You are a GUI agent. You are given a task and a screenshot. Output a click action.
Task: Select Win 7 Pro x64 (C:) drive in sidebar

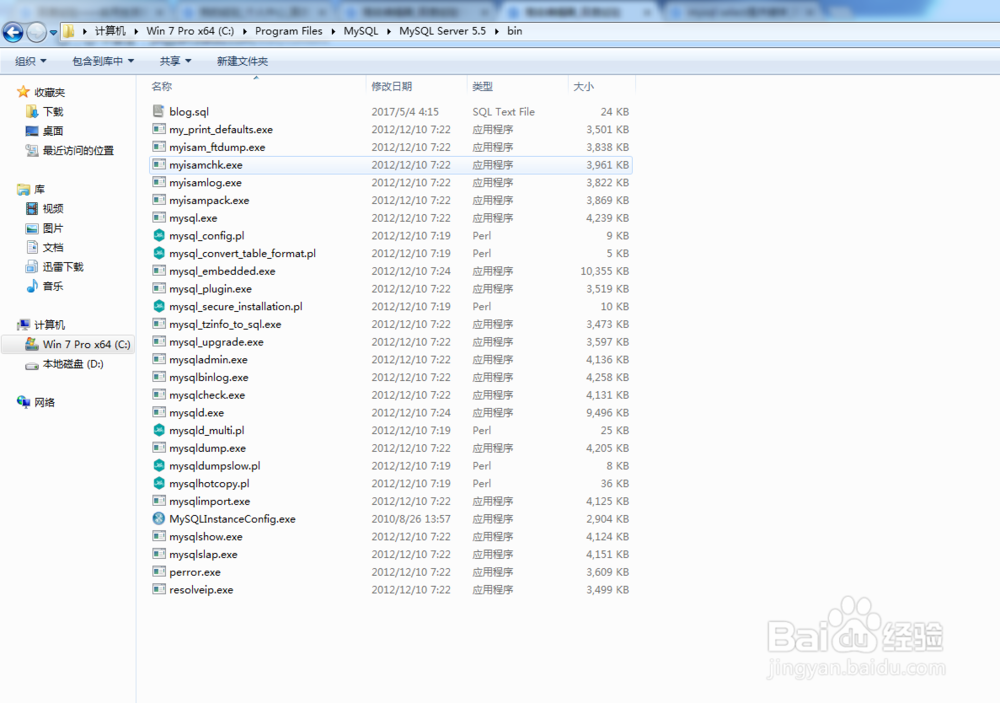86,344
